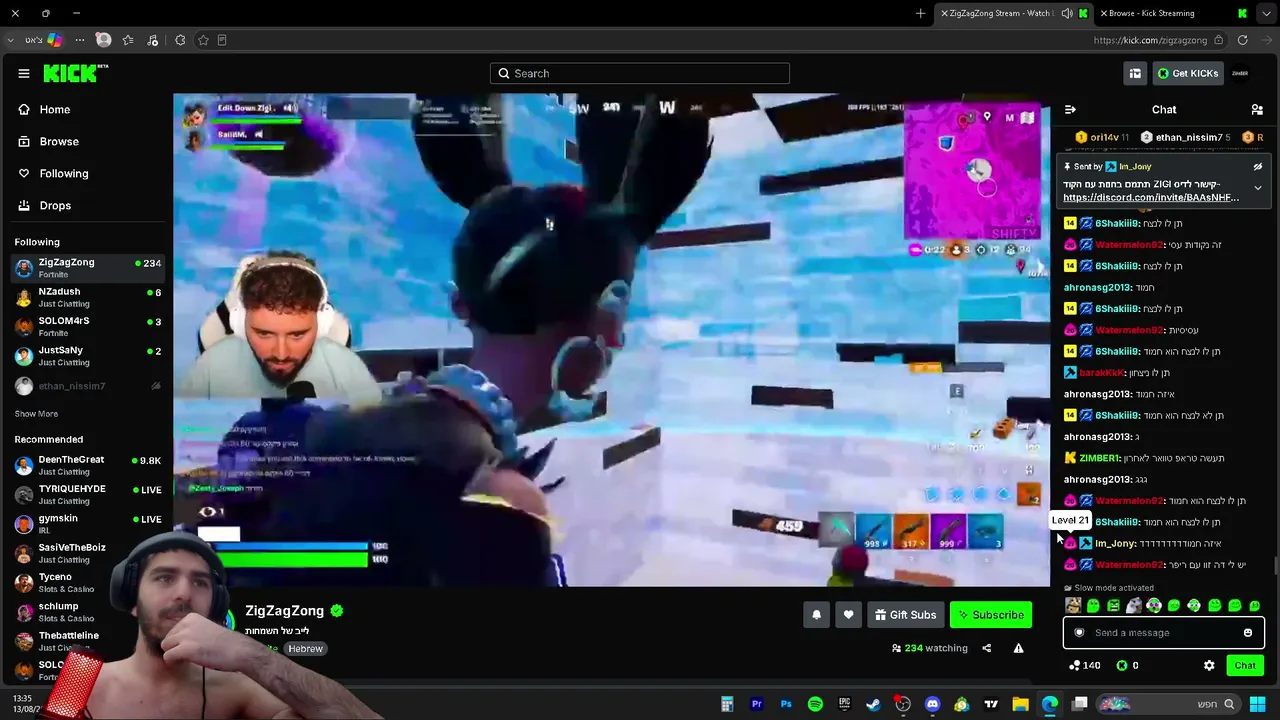1280x720 pixels.
Task: Select the hamster emote in quick emotes
Action: click(x=1073, y=605)
